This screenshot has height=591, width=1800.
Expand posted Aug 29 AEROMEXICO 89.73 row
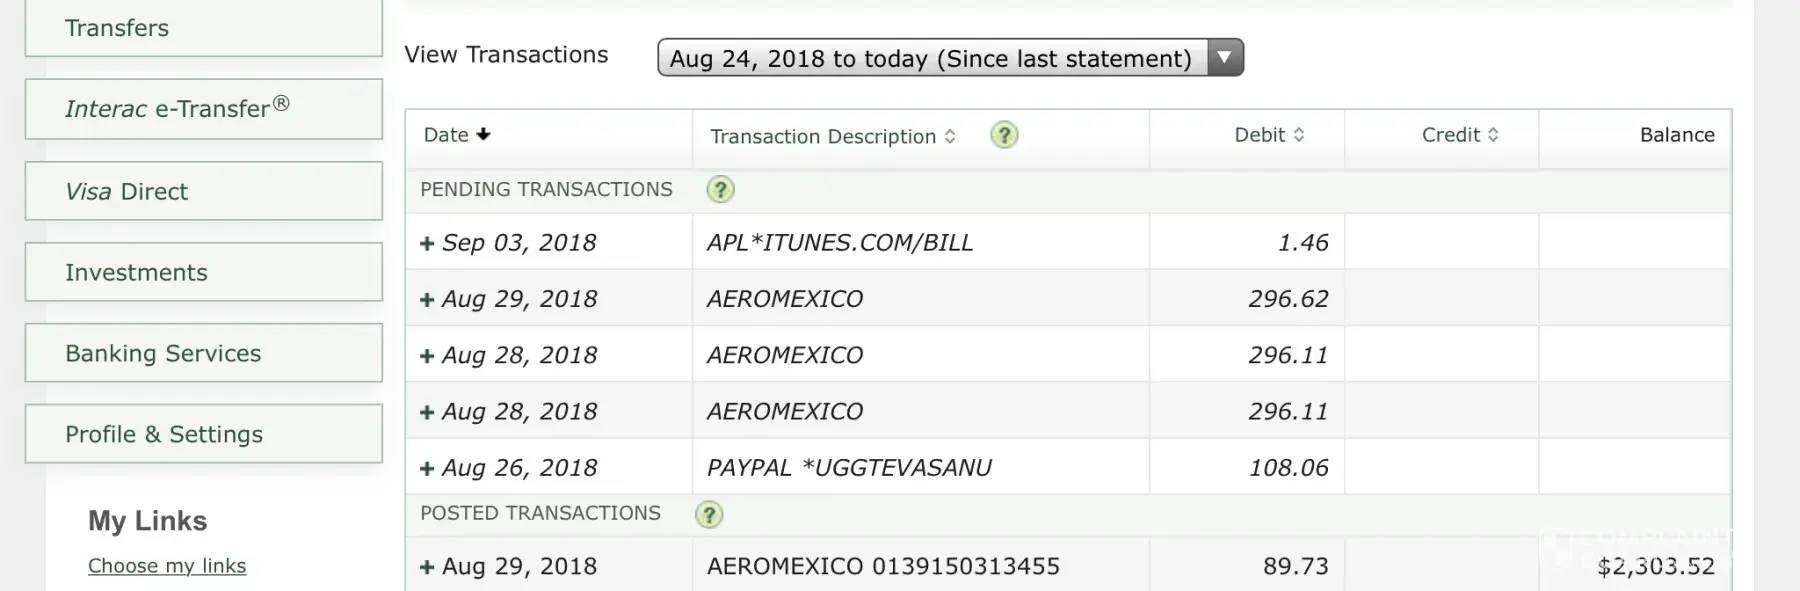[427, 567]
